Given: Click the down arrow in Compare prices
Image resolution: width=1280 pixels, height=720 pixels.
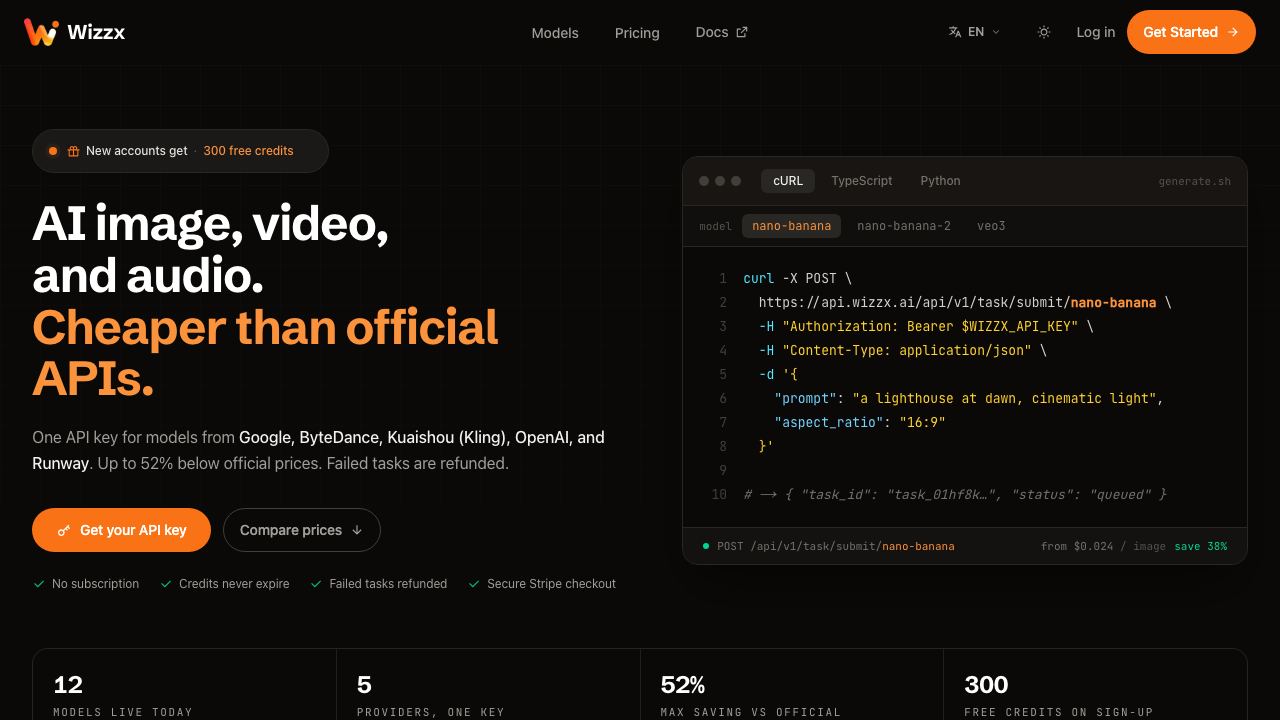Looking at the screenshot, I should [357, 530].
